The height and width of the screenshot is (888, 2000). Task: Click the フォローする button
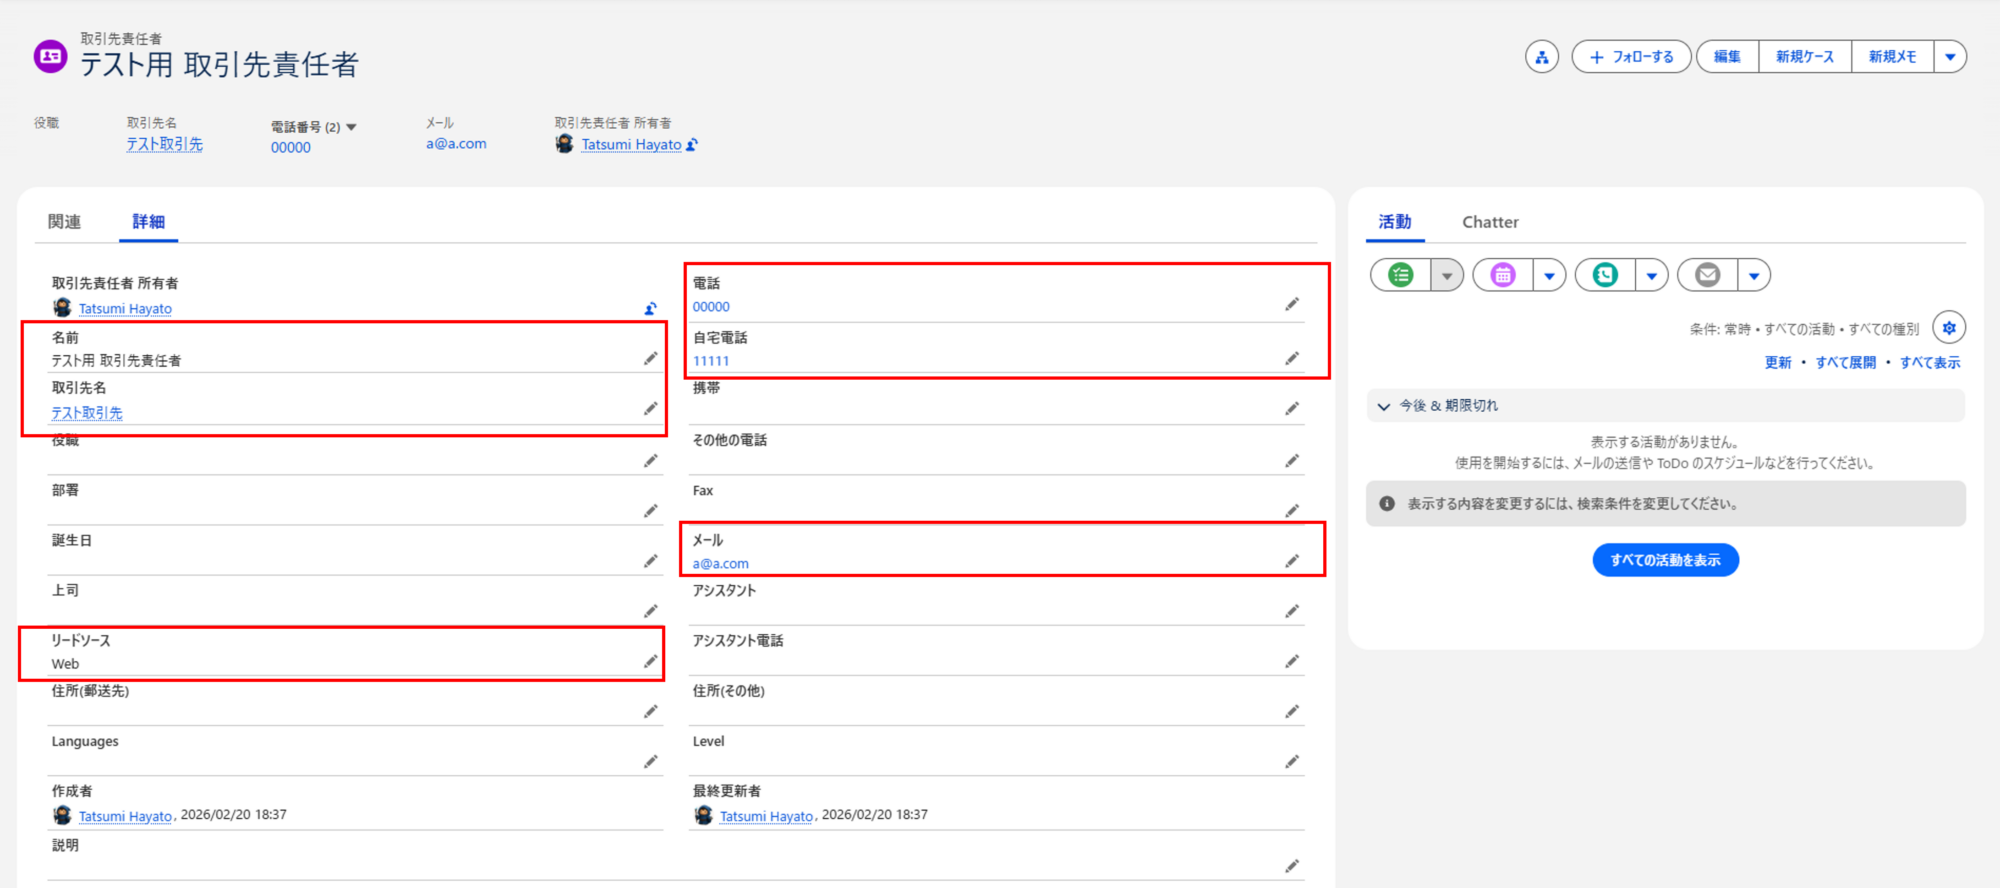pyautogui.click(x=1631, y=57)
